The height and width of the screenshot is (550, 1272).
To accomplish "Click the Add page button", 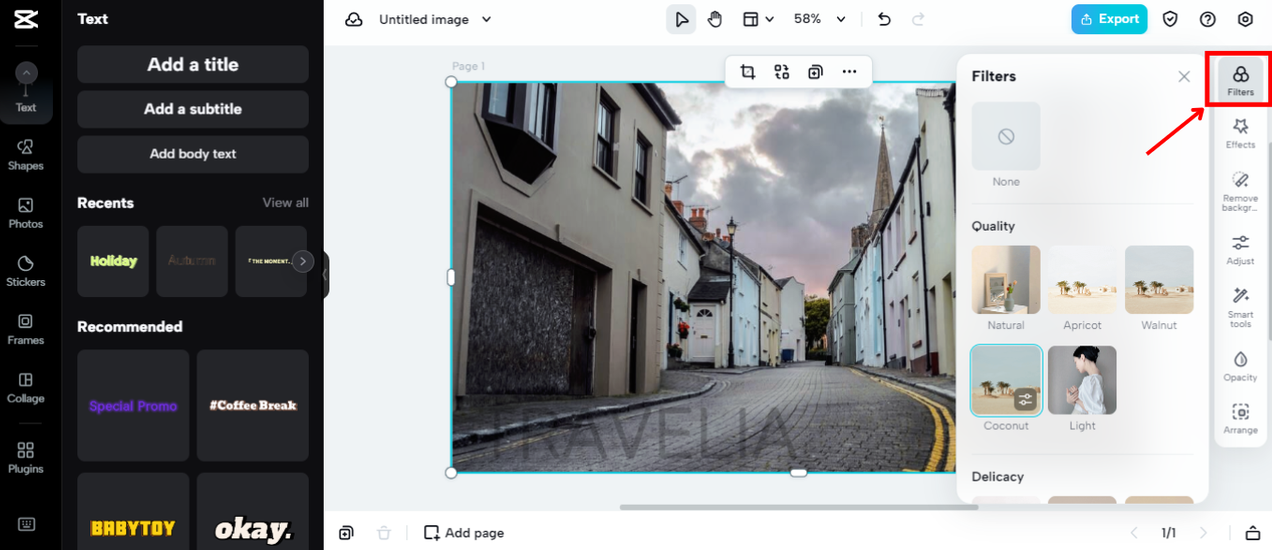I will tap(464, 533).
